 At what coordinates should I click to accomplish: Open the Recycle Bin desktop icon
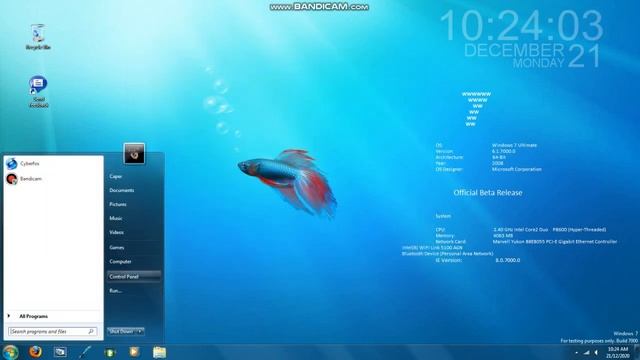point(38,37)
